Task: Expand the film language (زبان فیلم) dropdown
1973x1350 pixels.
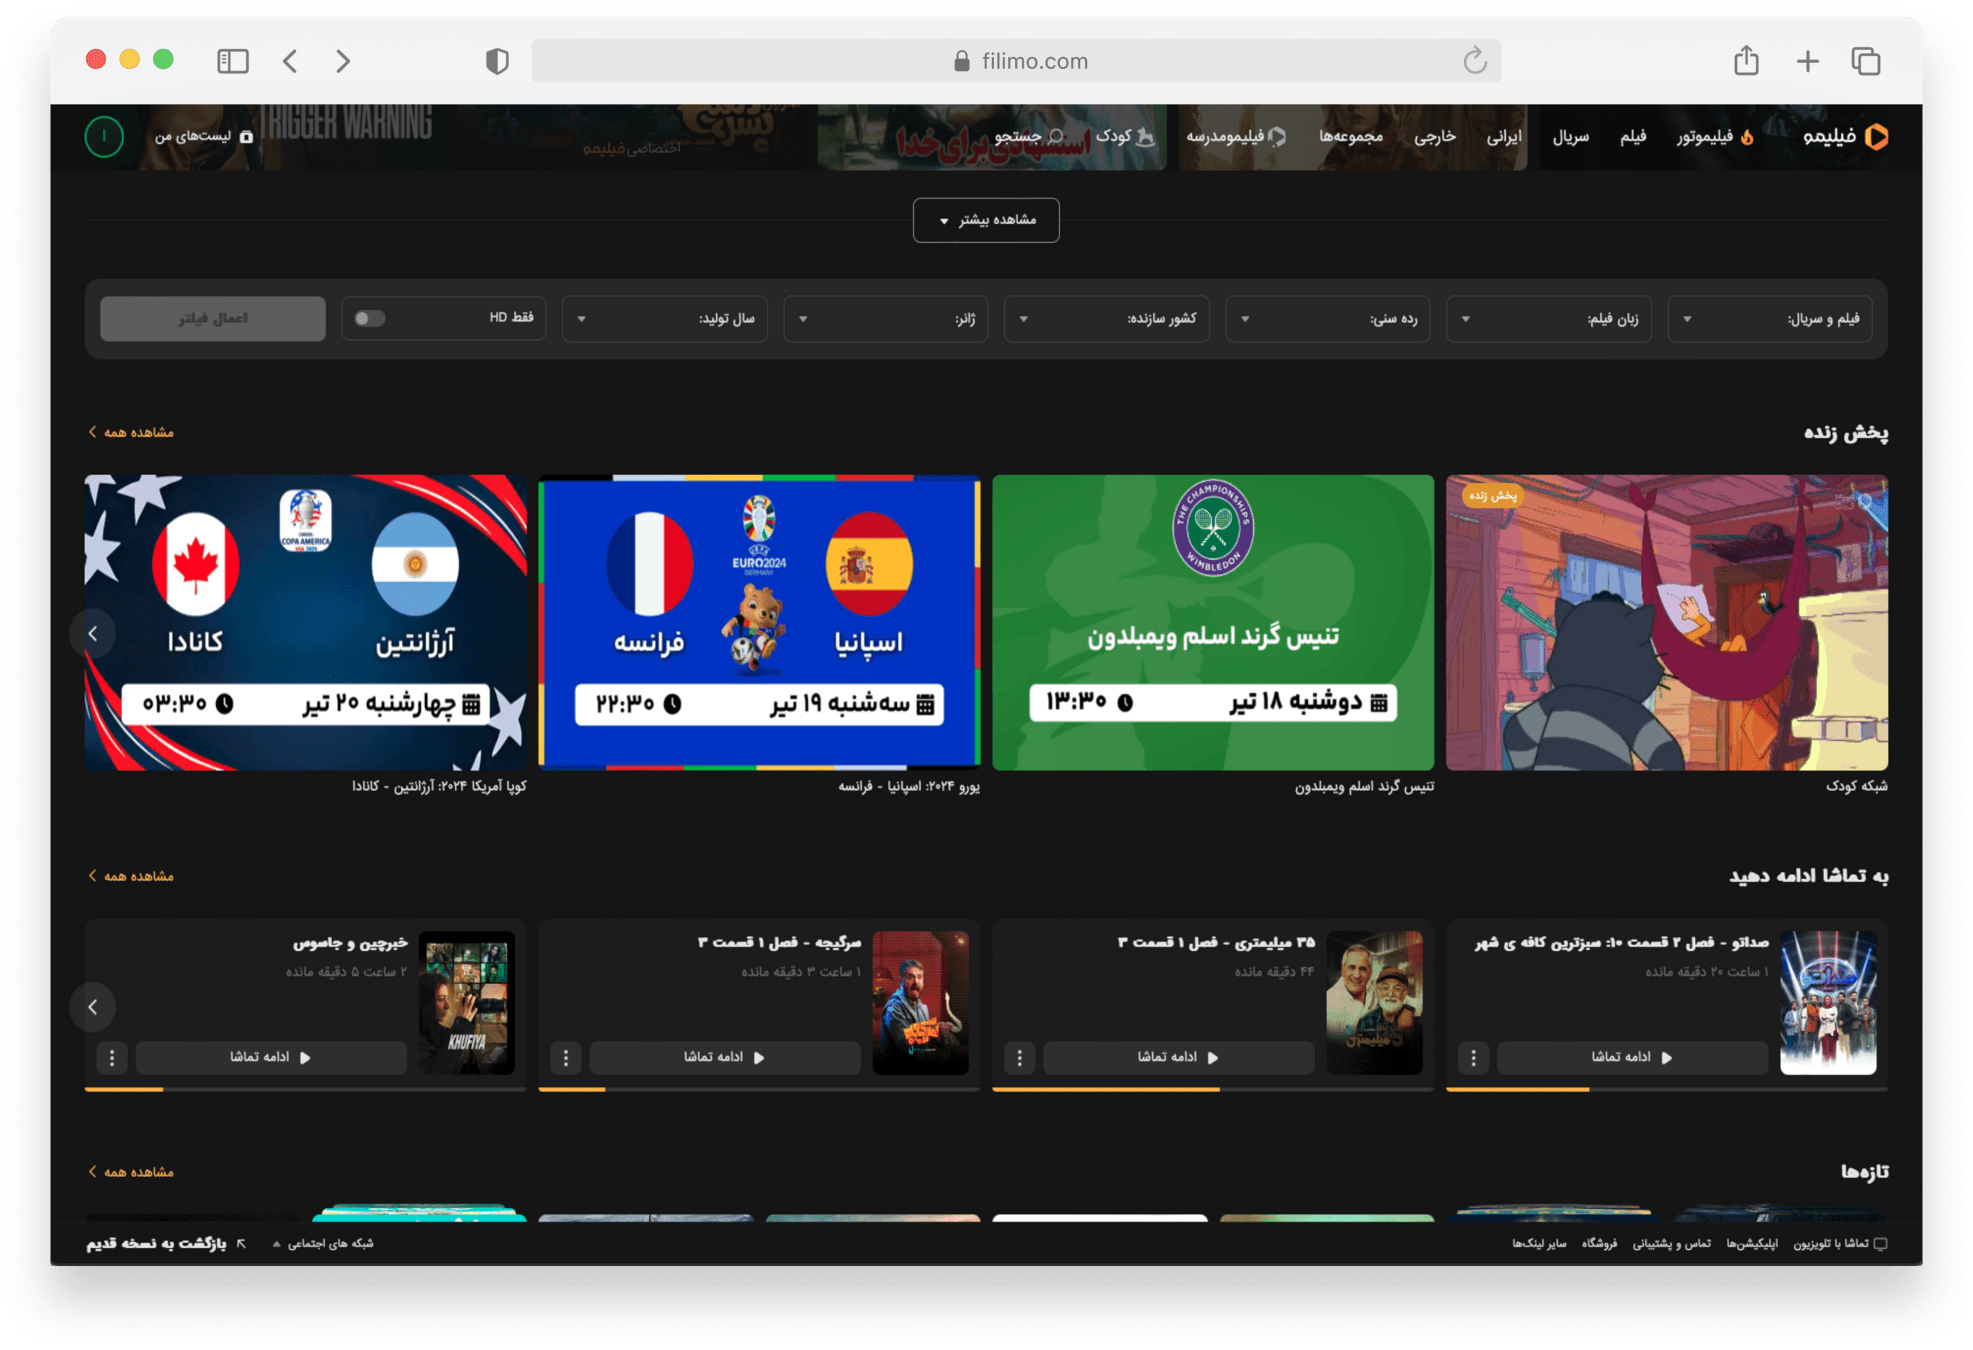Action: pos(1548,318)
